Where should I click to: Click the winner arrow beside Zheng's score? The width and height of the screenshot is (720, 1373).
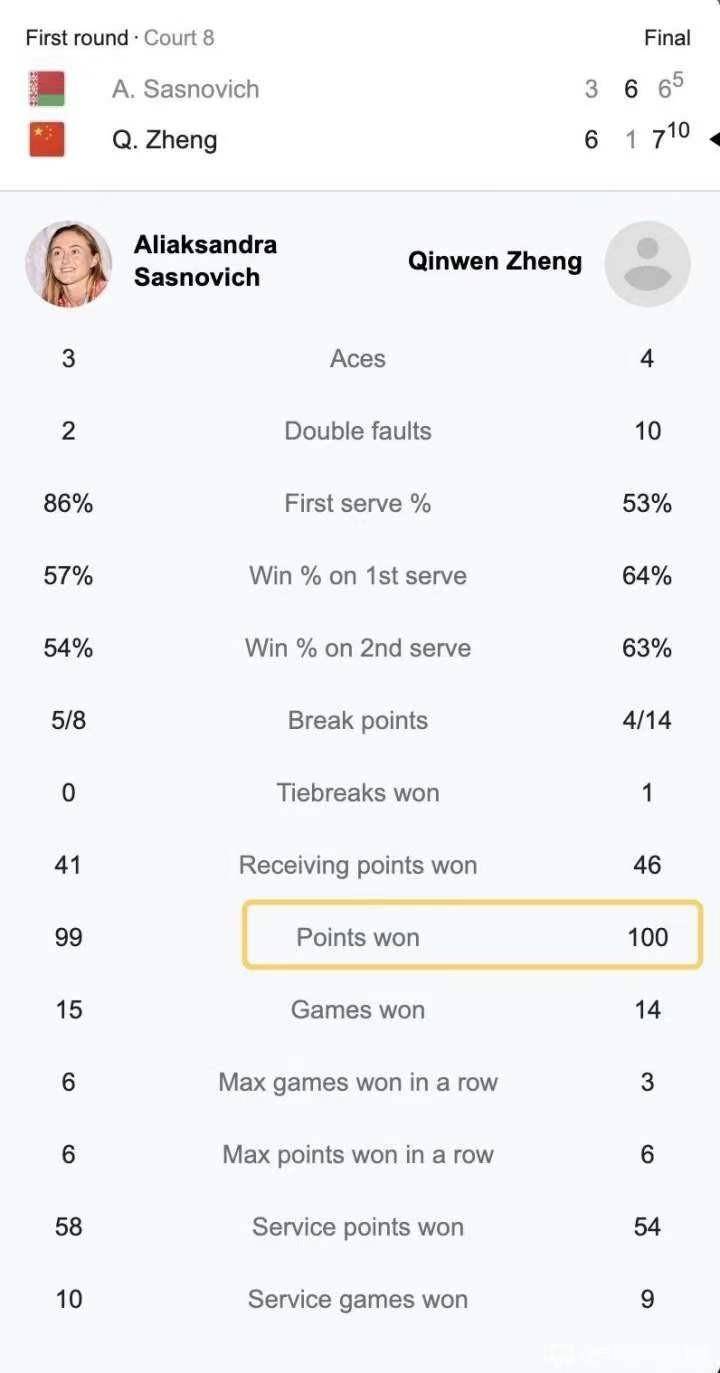coord(713,140)
